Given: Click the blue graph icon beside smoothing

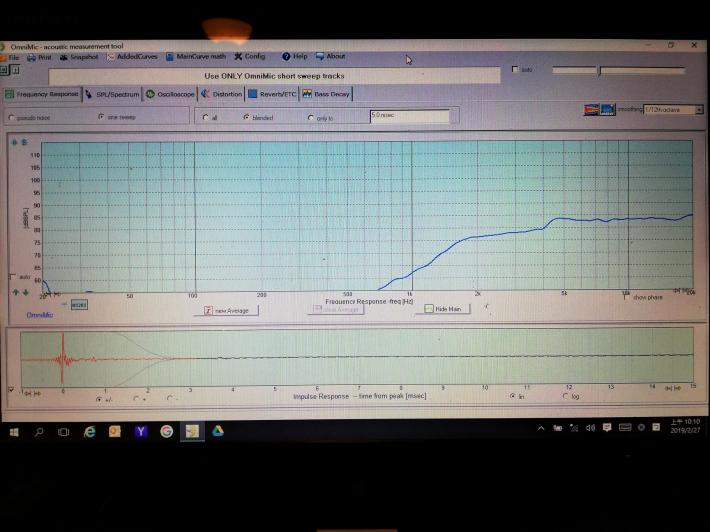Looking at the screenshot, I should (608, 110).
